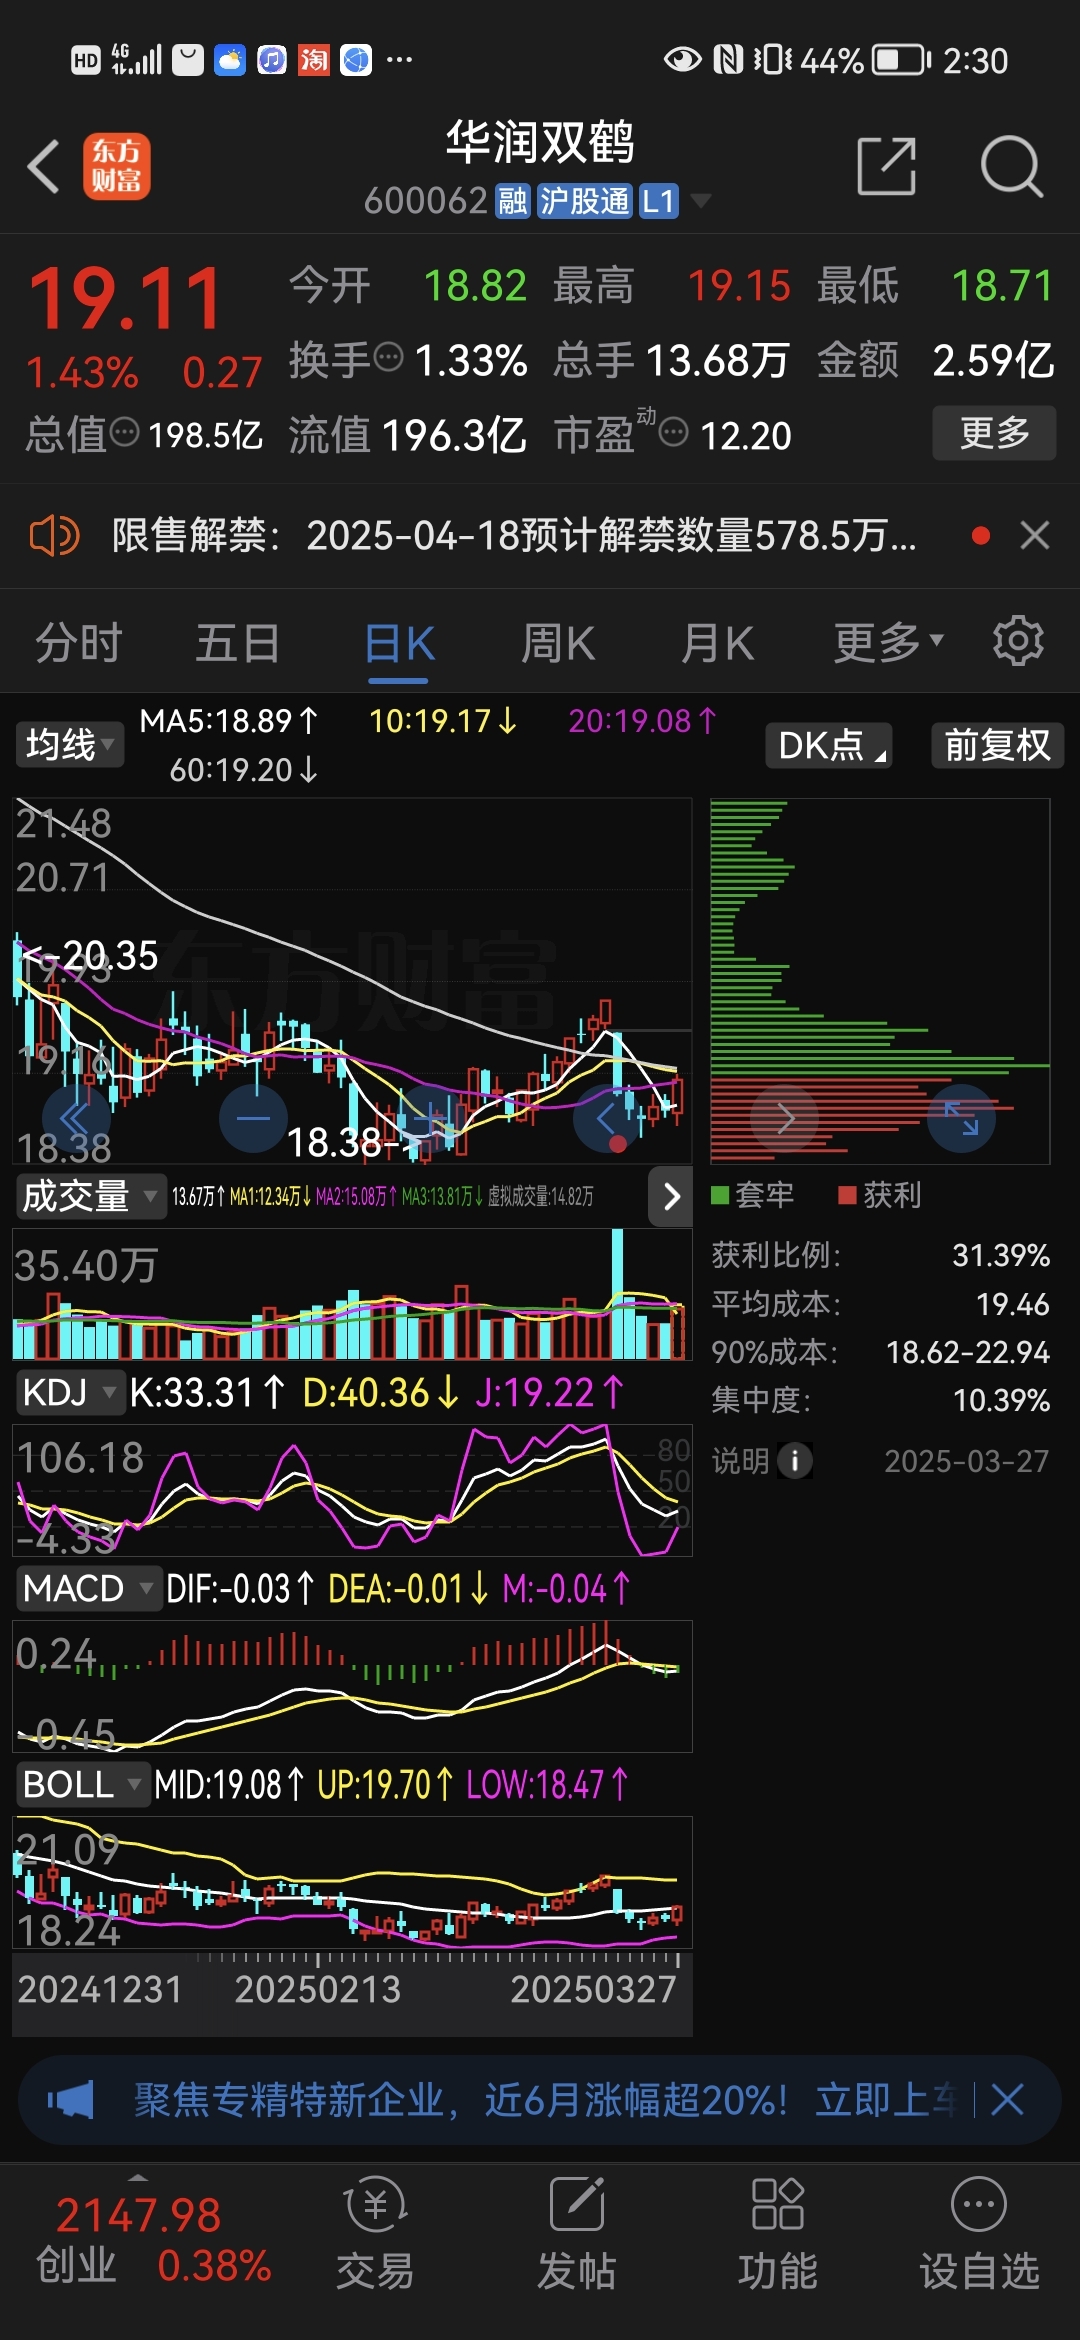Open the search magnifier icon

click(x=1012, y=166)
